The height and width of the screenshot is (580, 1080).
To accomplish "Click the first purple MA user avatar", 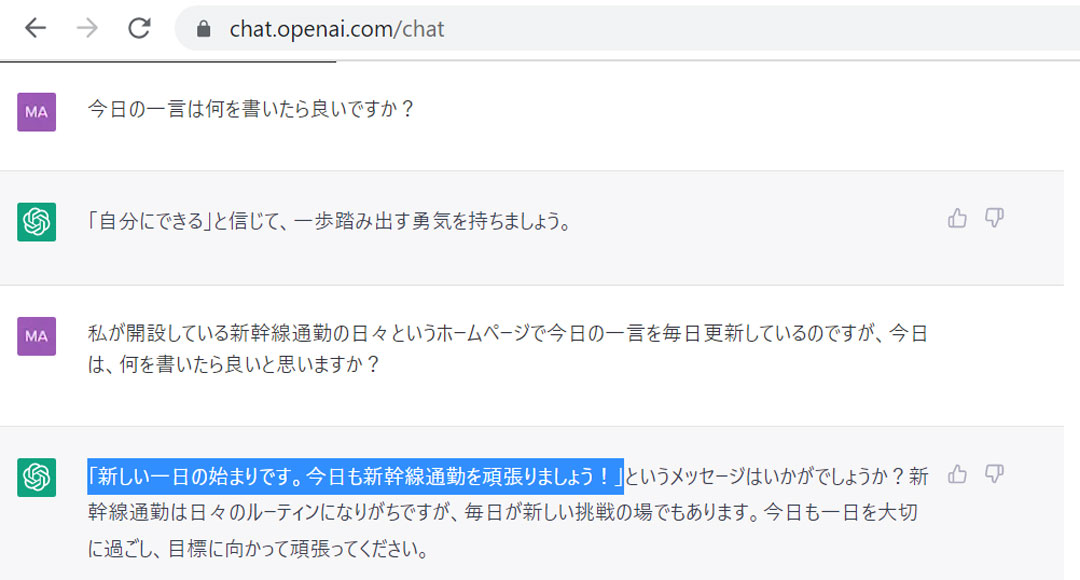I will pos(37,112).
